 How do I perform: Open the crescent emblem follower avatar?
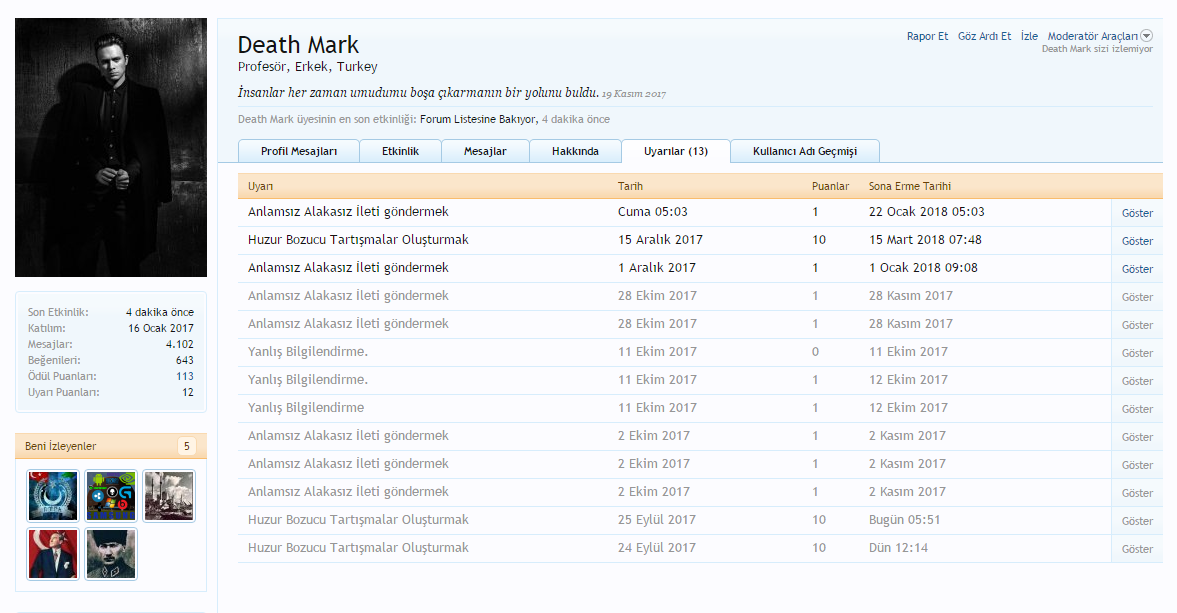click(52, 496)
